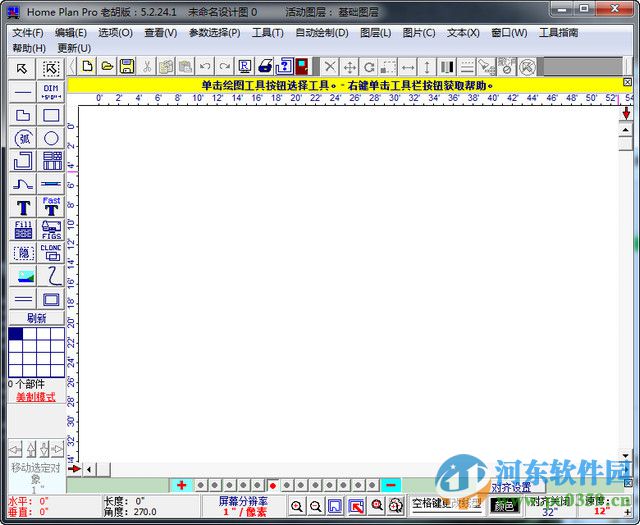Click the undo arrow icon
Viewport: 640px width, 525px height.
click(206, 66)
